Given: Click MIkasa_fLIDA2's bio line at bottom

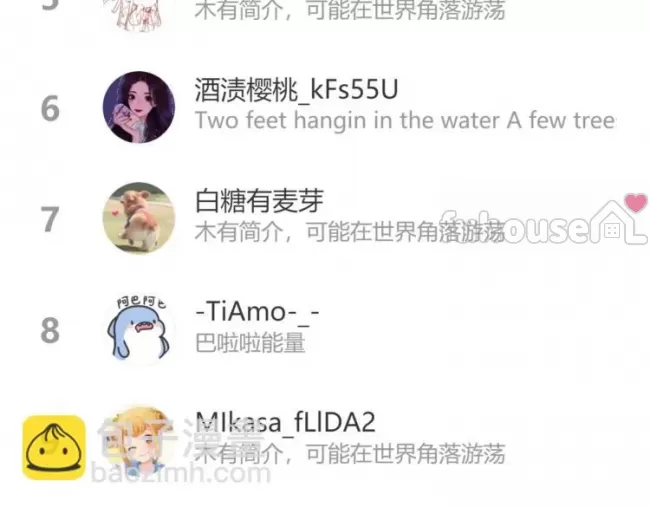Looking at the screenshot, I should (350, 453).
